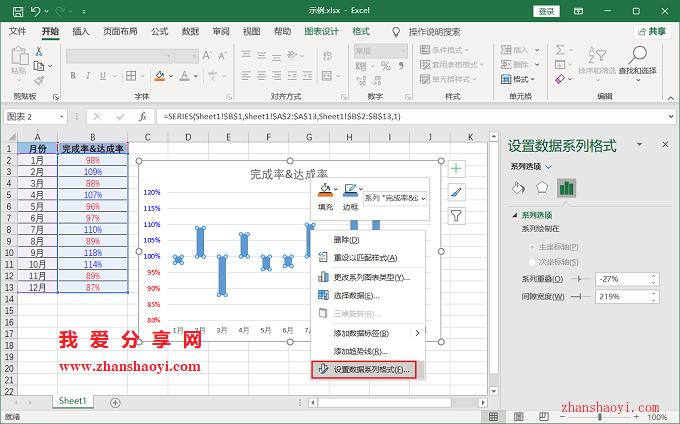Viewport: 680px width, 424px height.
Task: Open Effects pentagon tab in format pane
Action: [x=542, y=188]
